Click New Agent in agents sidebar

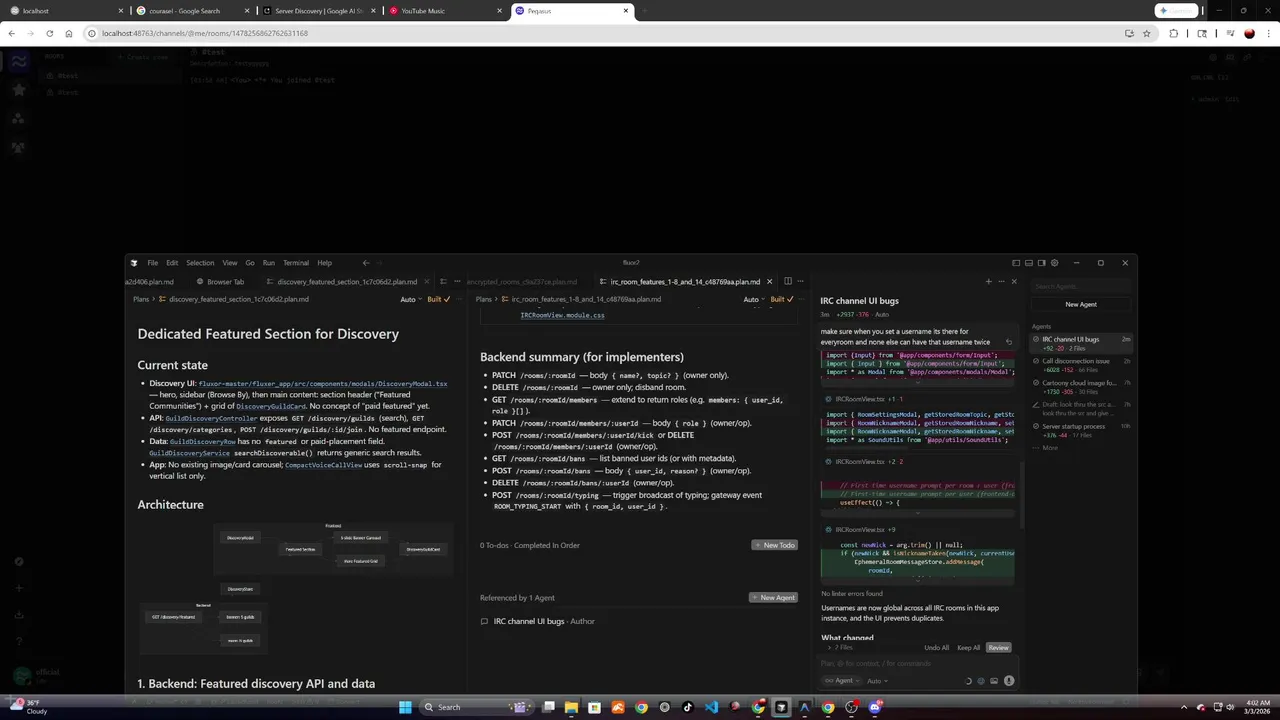[1081, 304]
